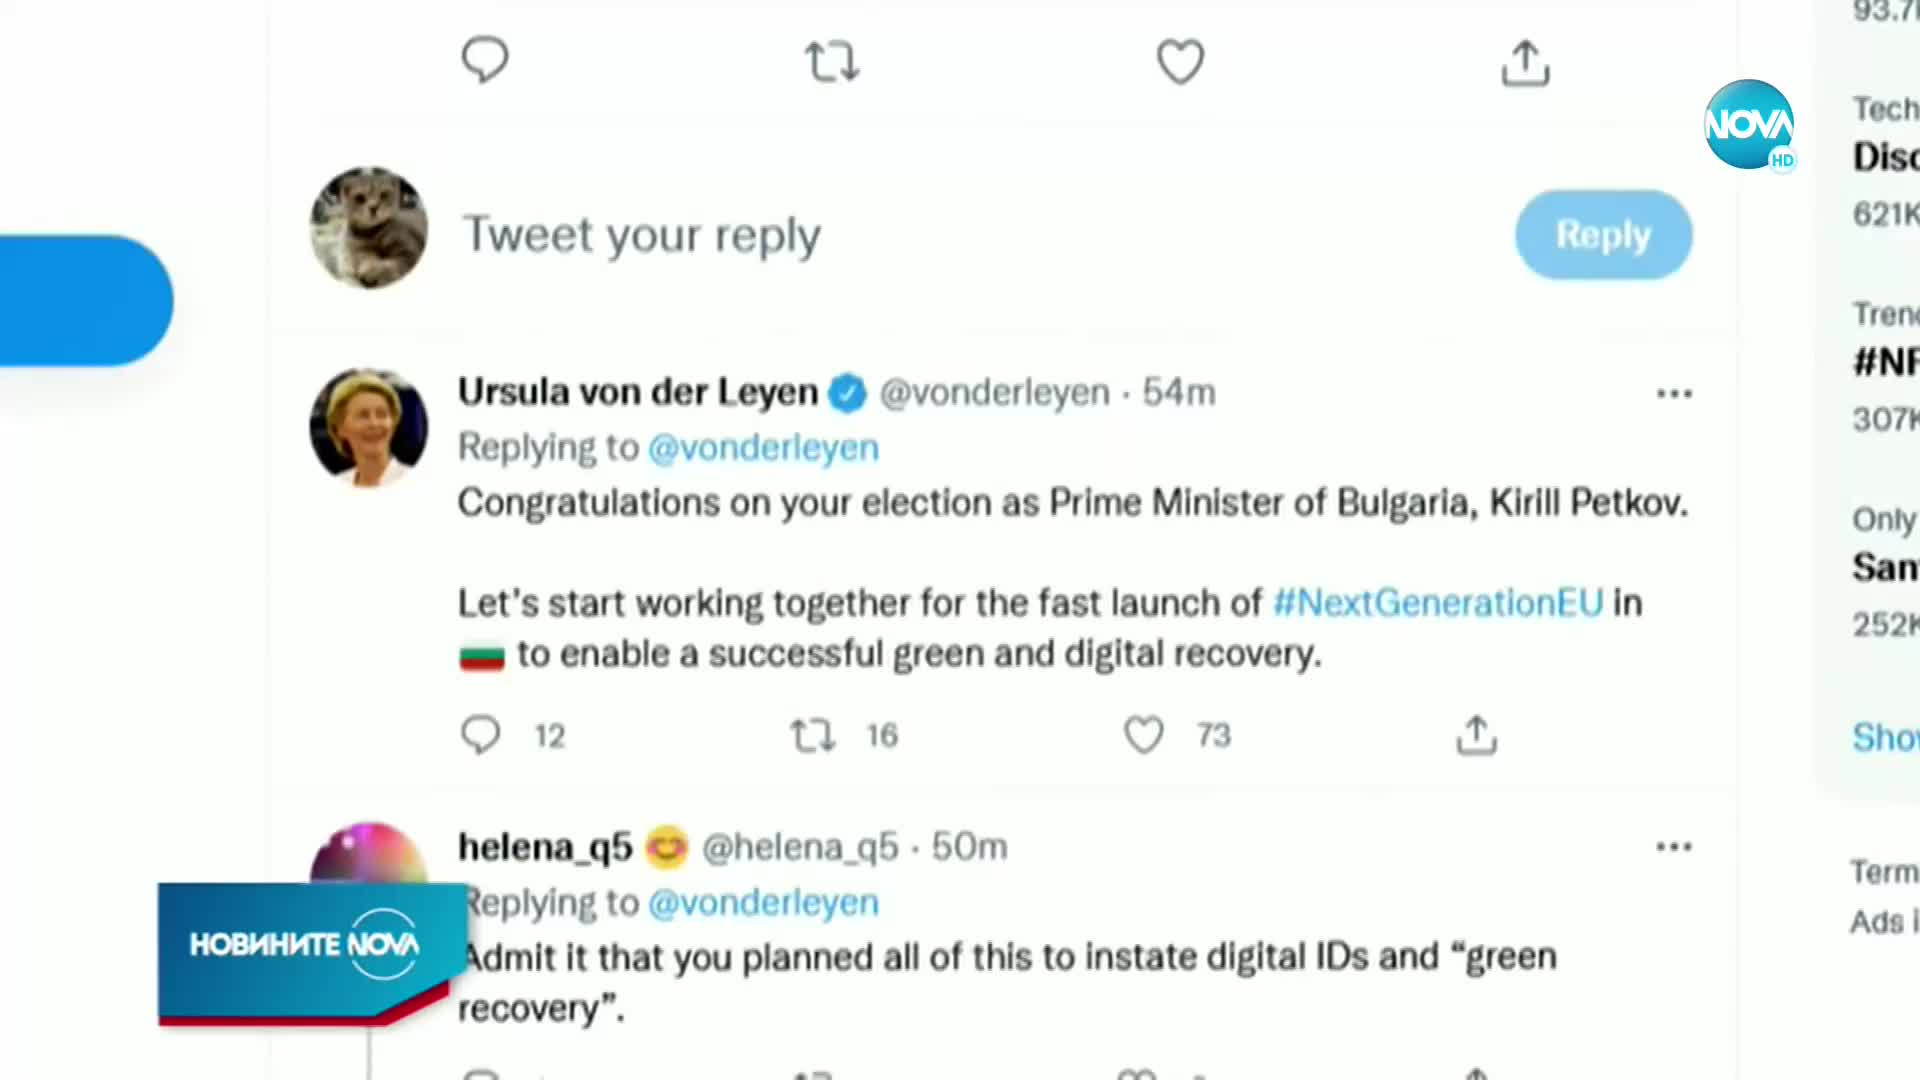Share Ursula von der Leyen's tweet
The width and height of the screenshot is (1920, 1080).
1476,735
